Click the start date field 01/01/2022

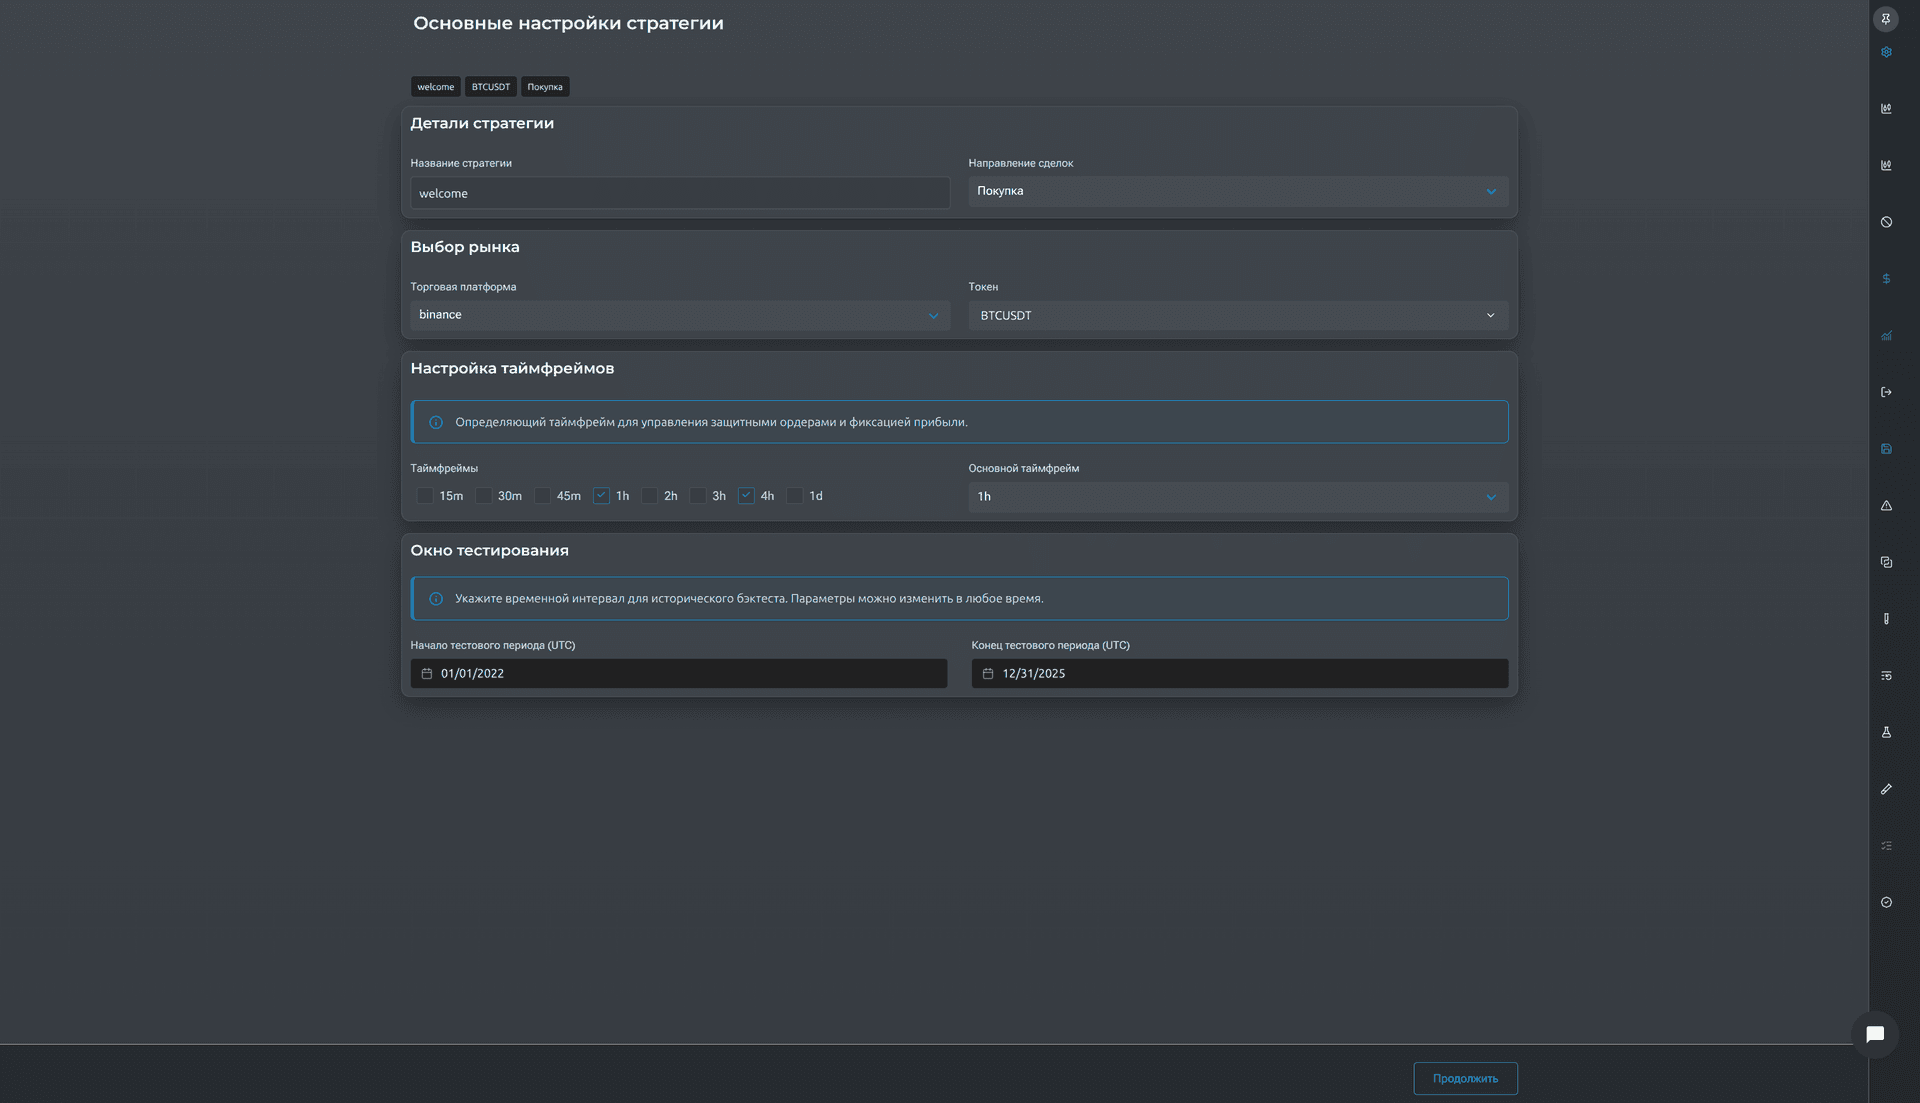[x=679, y=673]
